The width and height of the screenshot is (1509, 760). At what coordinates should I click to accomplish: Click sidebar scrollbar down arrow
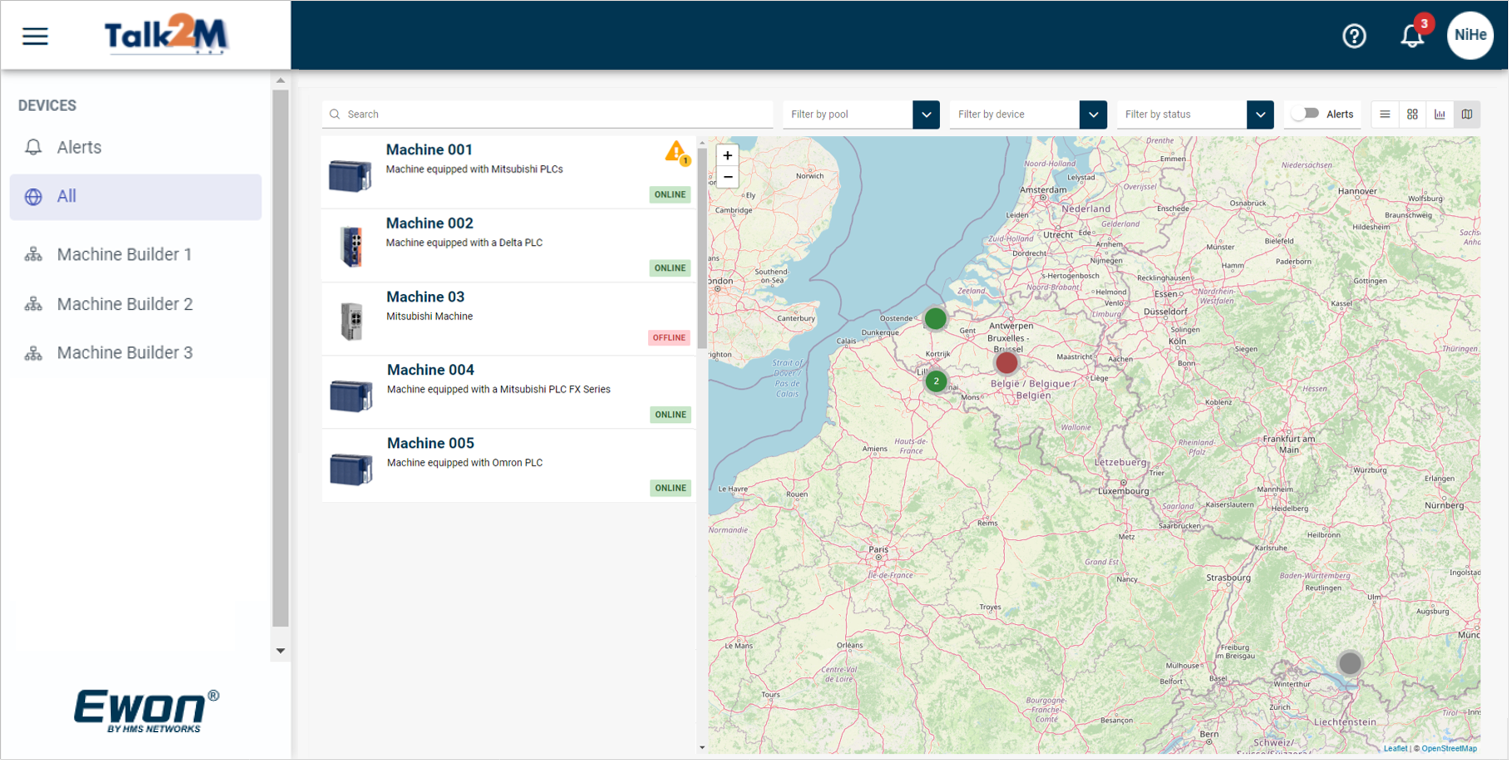click(x=280, y=650)
